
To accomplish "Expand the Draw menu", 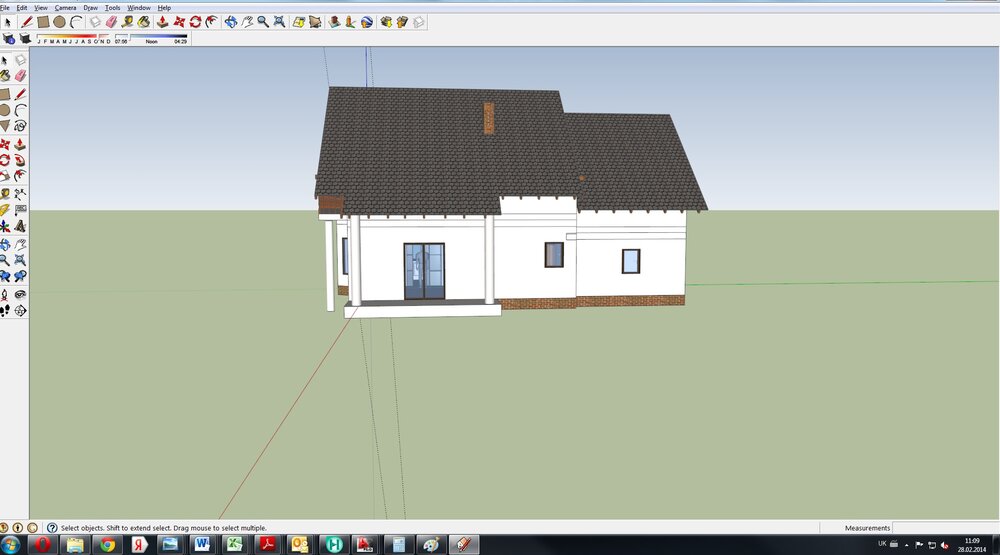I will tap(90, 7).
